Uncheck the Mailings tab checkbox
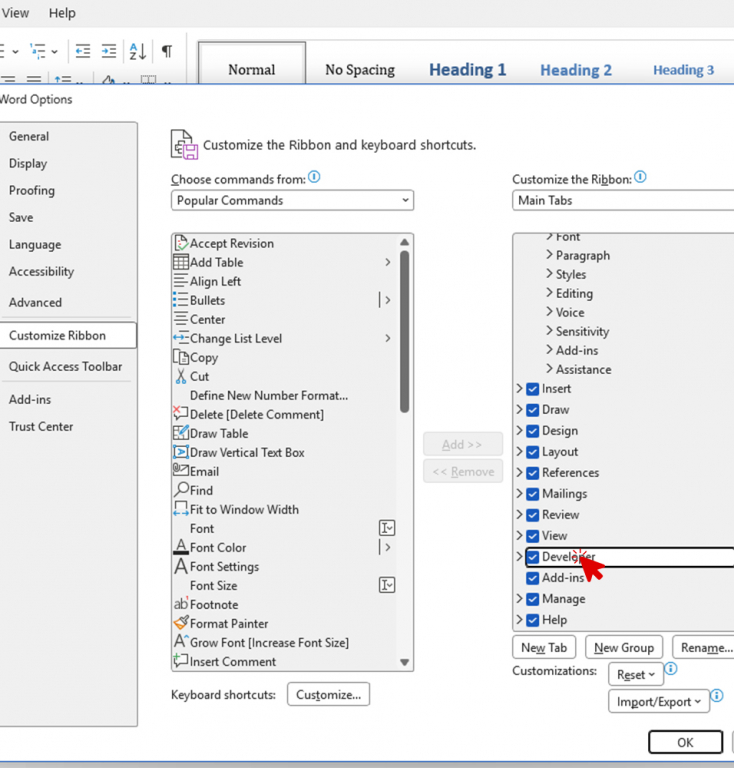 tap(533, 494)
